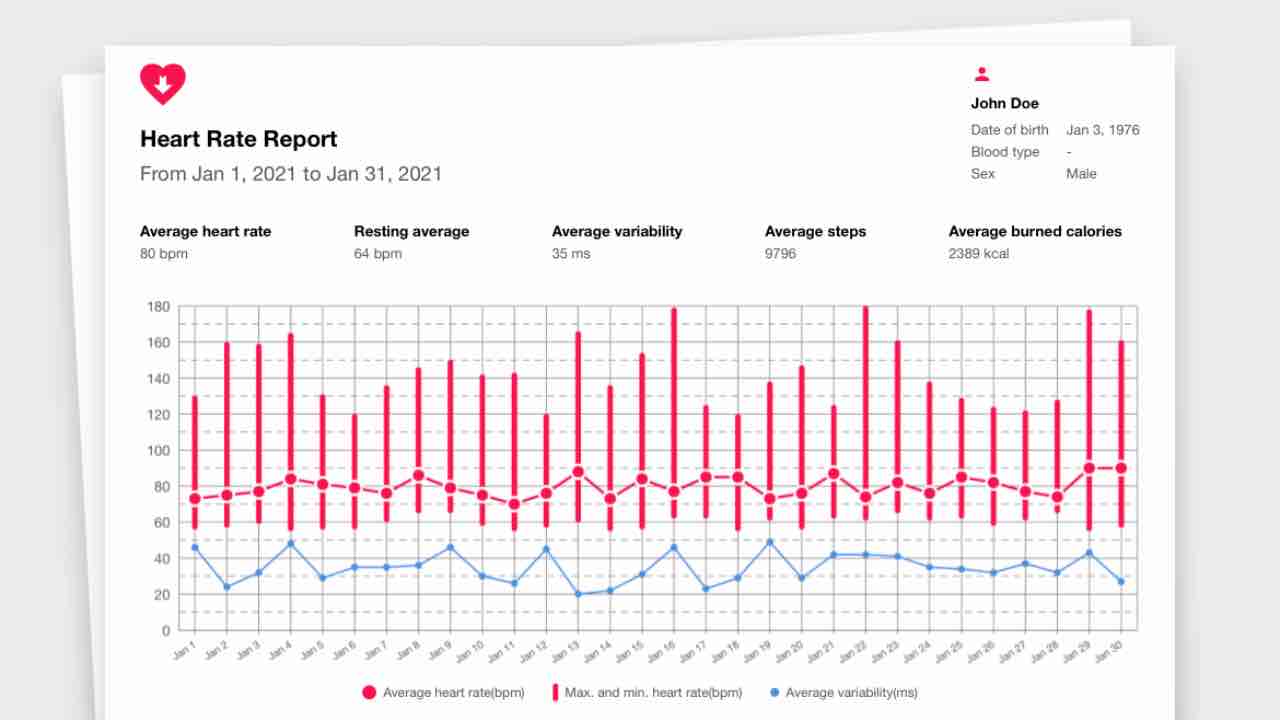Click the Jan 8 x-axis label
Screen dimensions: 1280x720
click(407, 650)
